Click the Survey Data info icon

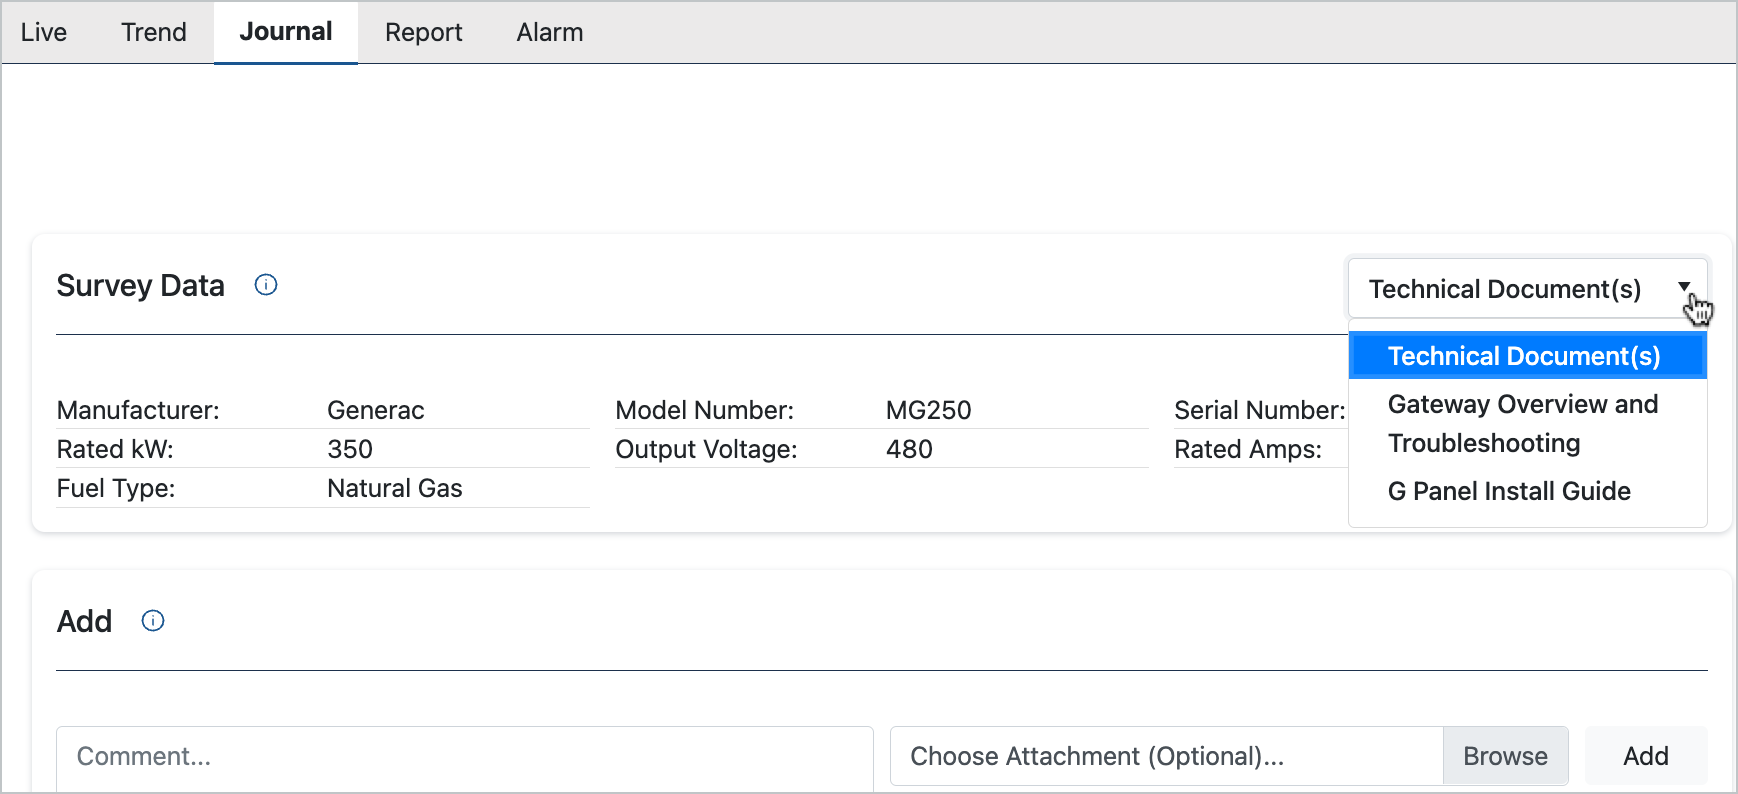tap(266, 285)
